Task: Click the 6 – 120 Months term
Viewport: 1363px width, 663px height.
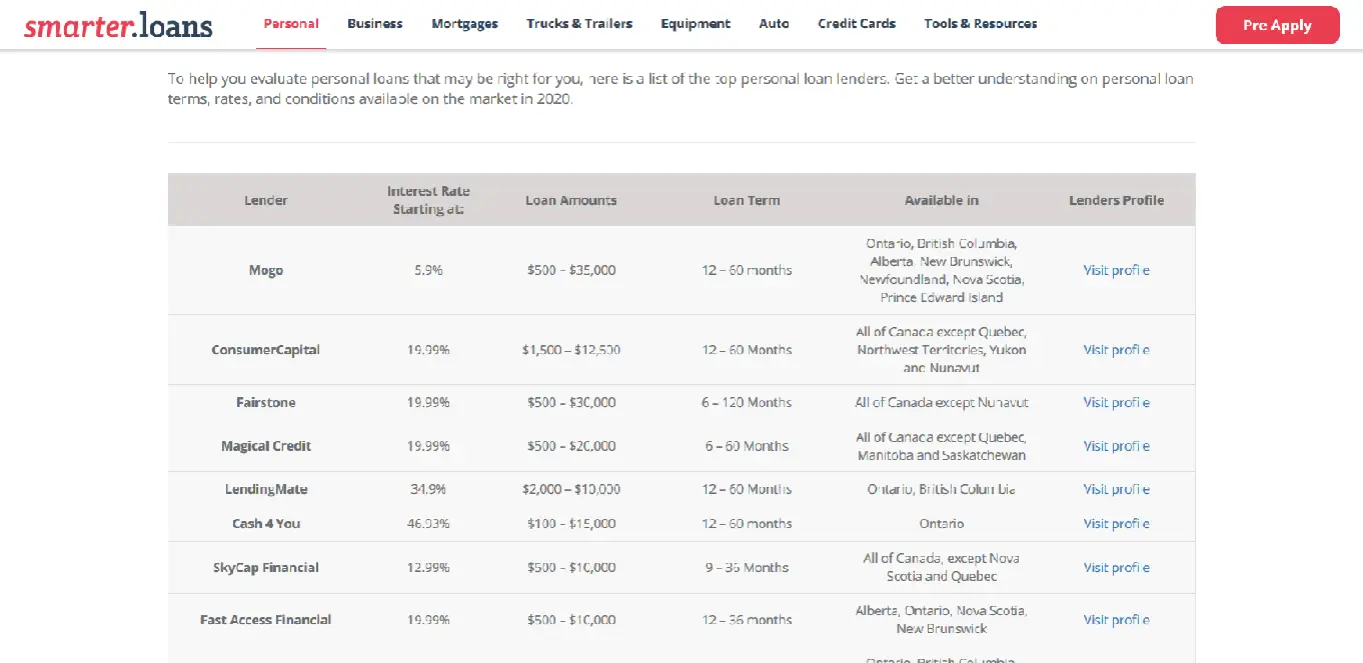Action: pyautogui.click(x=746, y=402)
